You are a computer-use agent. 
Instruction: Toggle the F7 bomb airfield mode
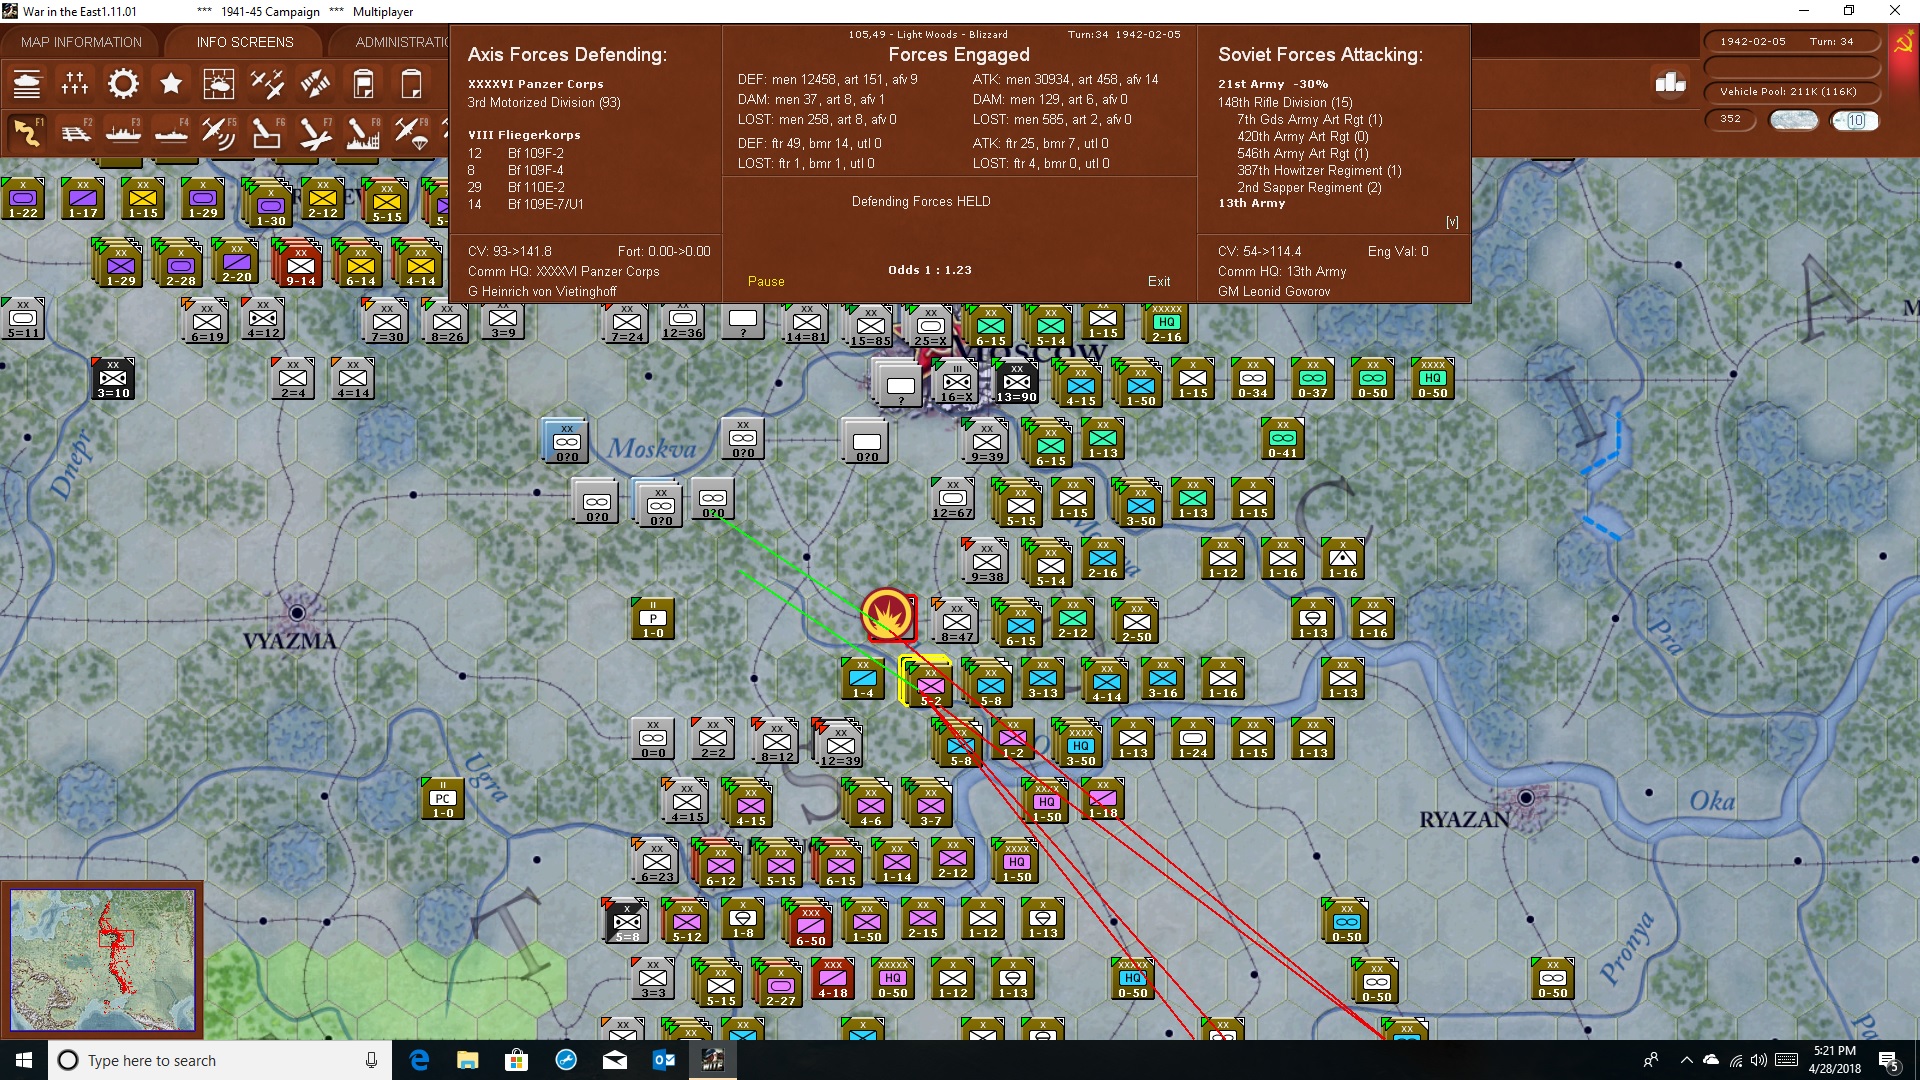click(315, 133)
